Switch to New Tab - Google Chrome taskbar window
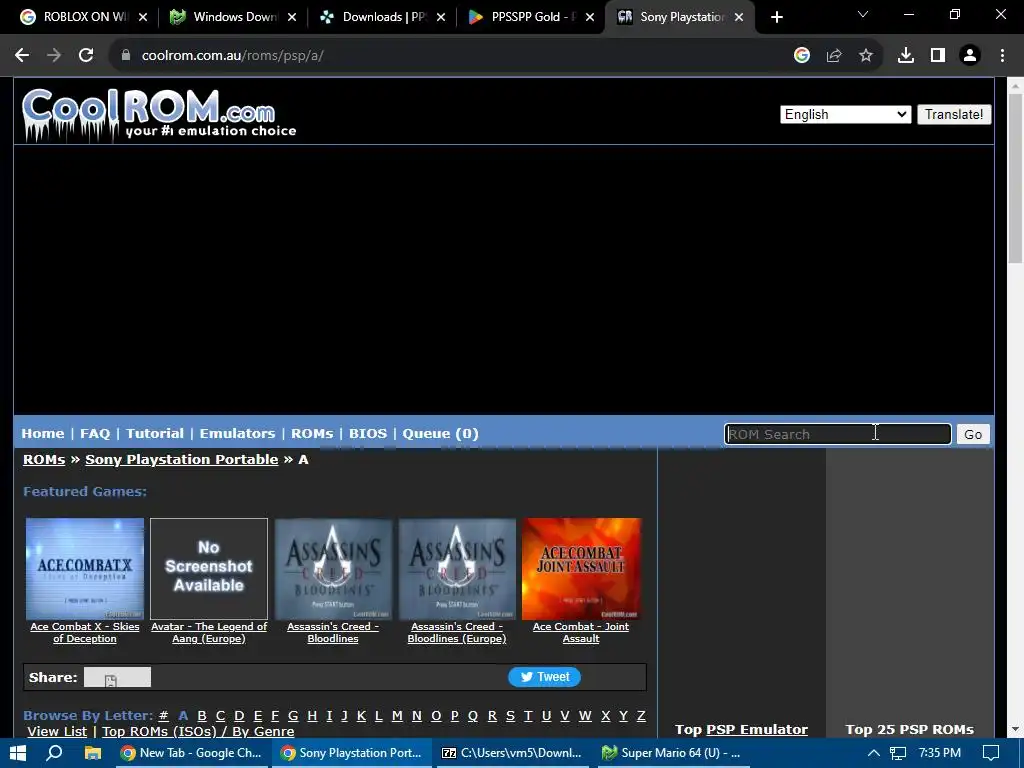Image resolution: width=1024 pixels, height=768 pixels. (x=191, y=753)
